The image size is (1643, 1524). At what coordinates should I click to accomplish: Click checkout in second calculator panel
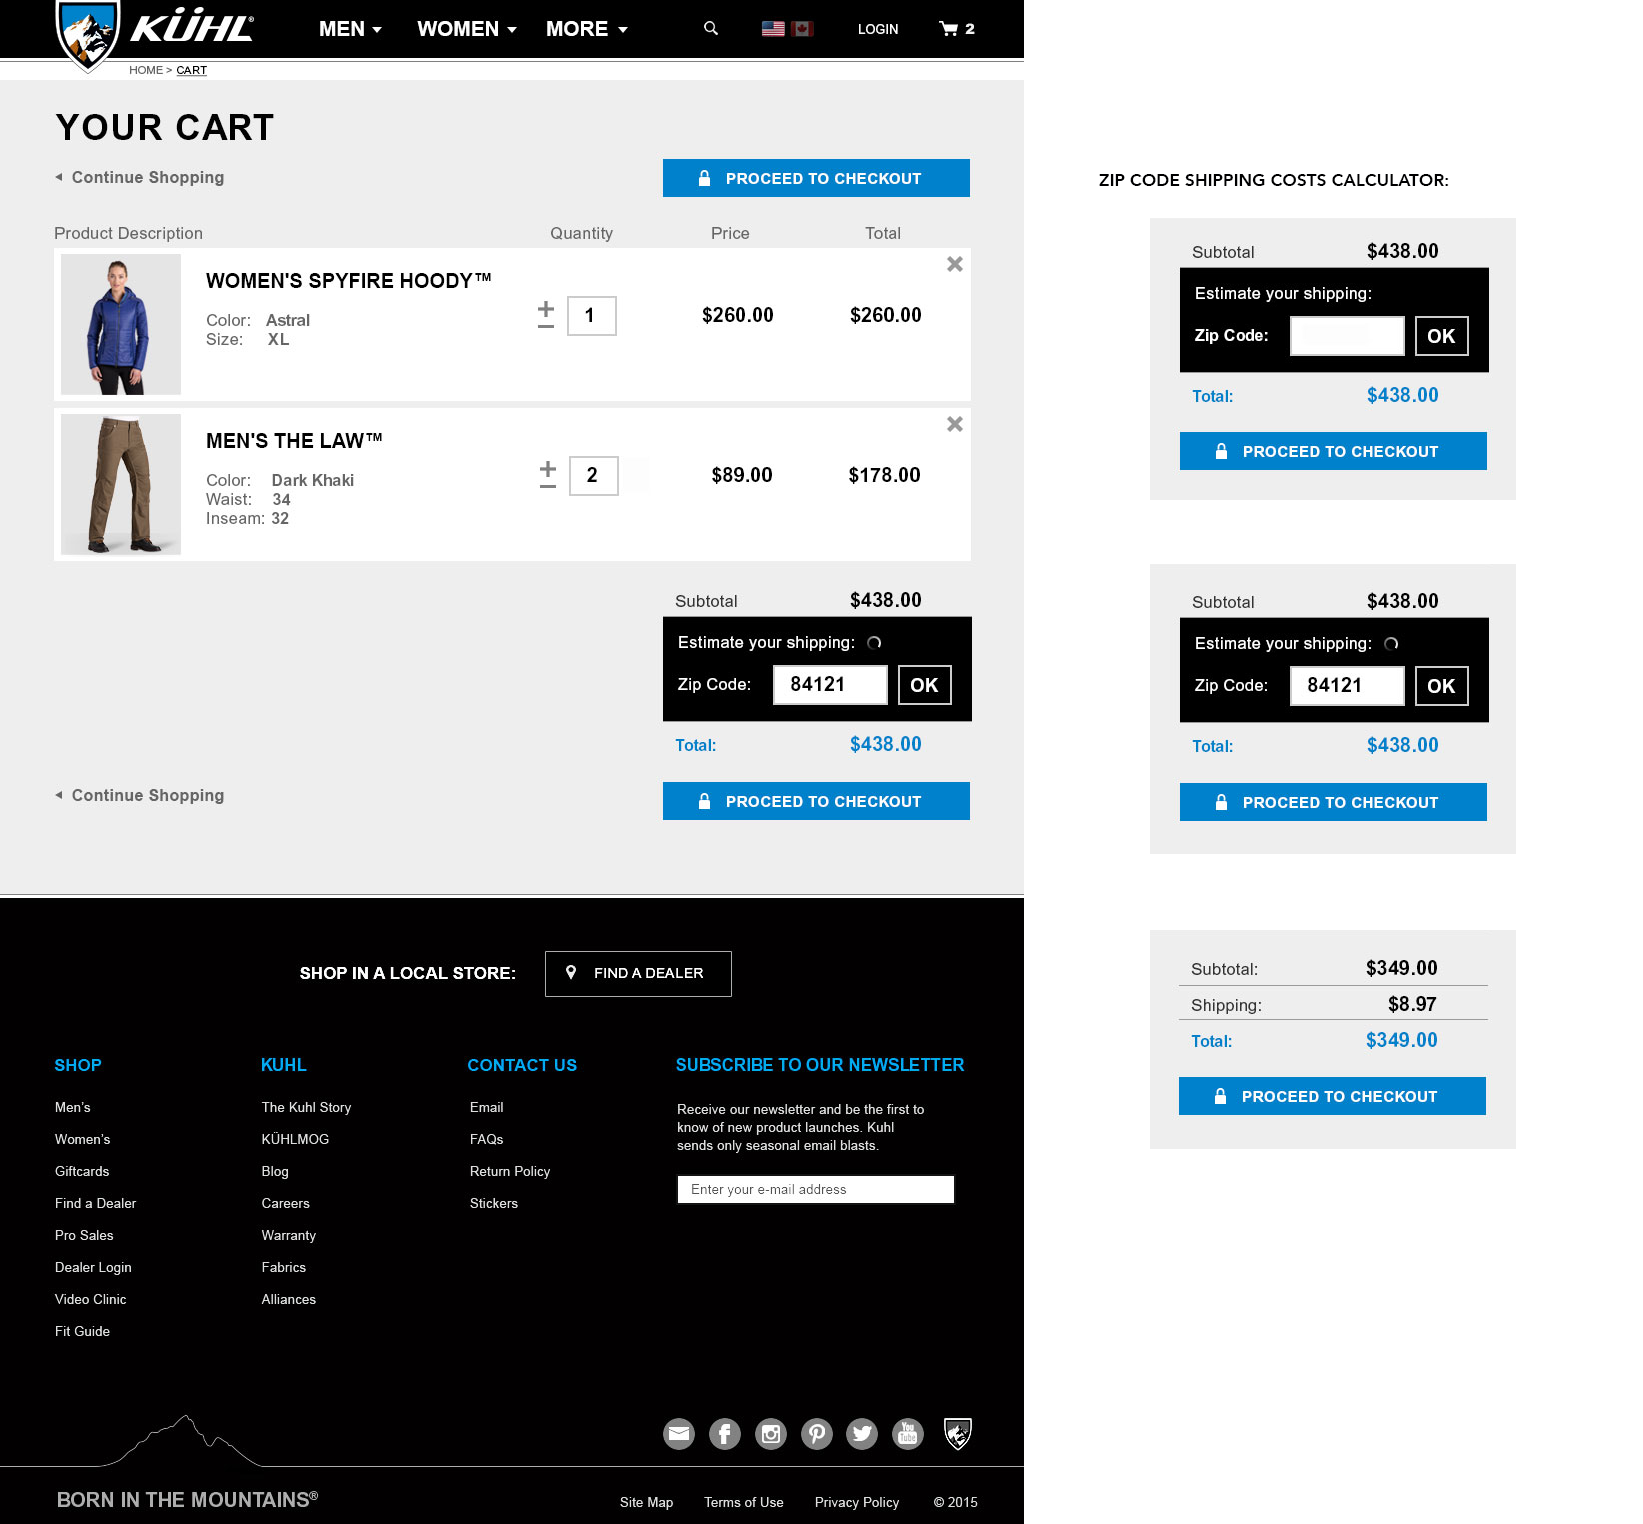coord(1333,802)
